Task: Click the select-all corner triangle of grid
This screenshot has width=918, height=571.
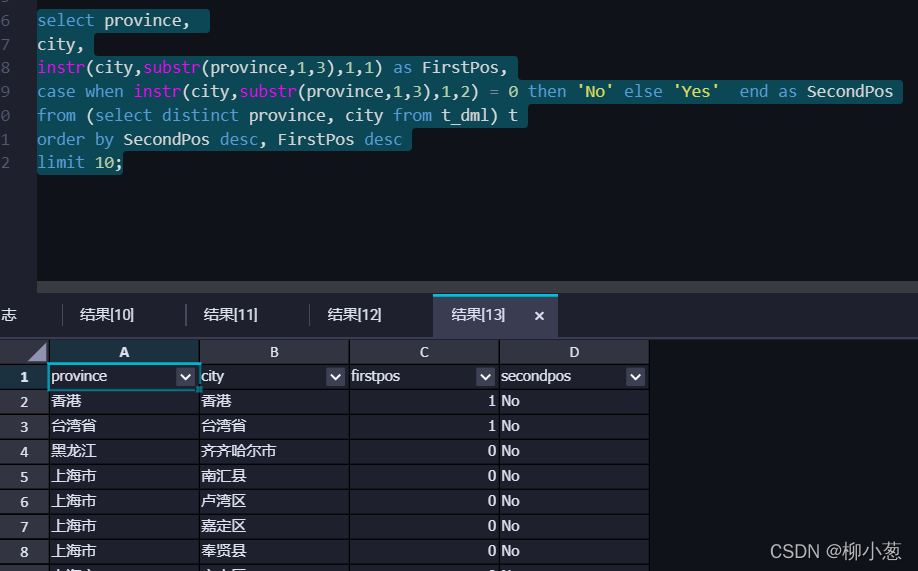Action: point(36,352)
